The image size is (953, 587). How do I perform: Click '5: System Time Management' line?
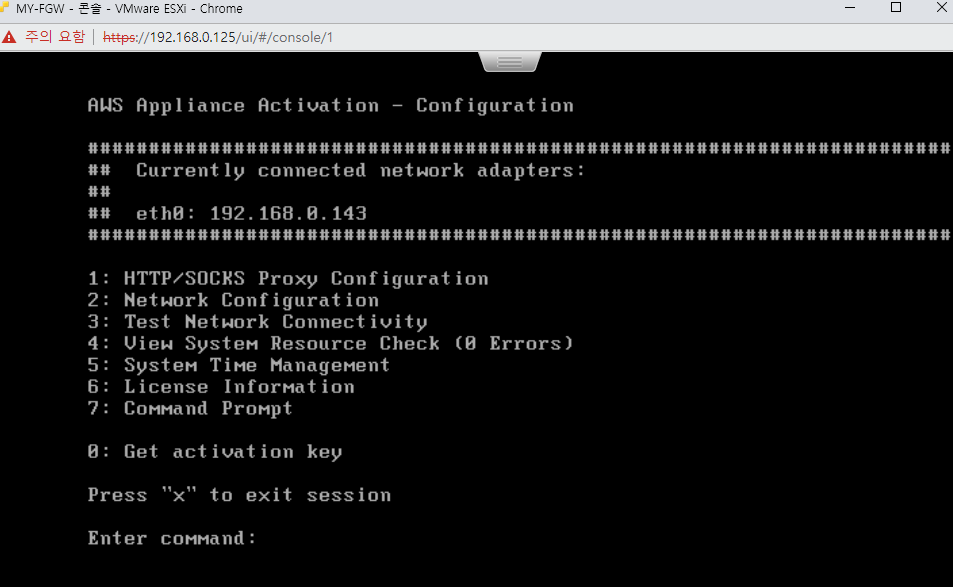click(239, 365)
